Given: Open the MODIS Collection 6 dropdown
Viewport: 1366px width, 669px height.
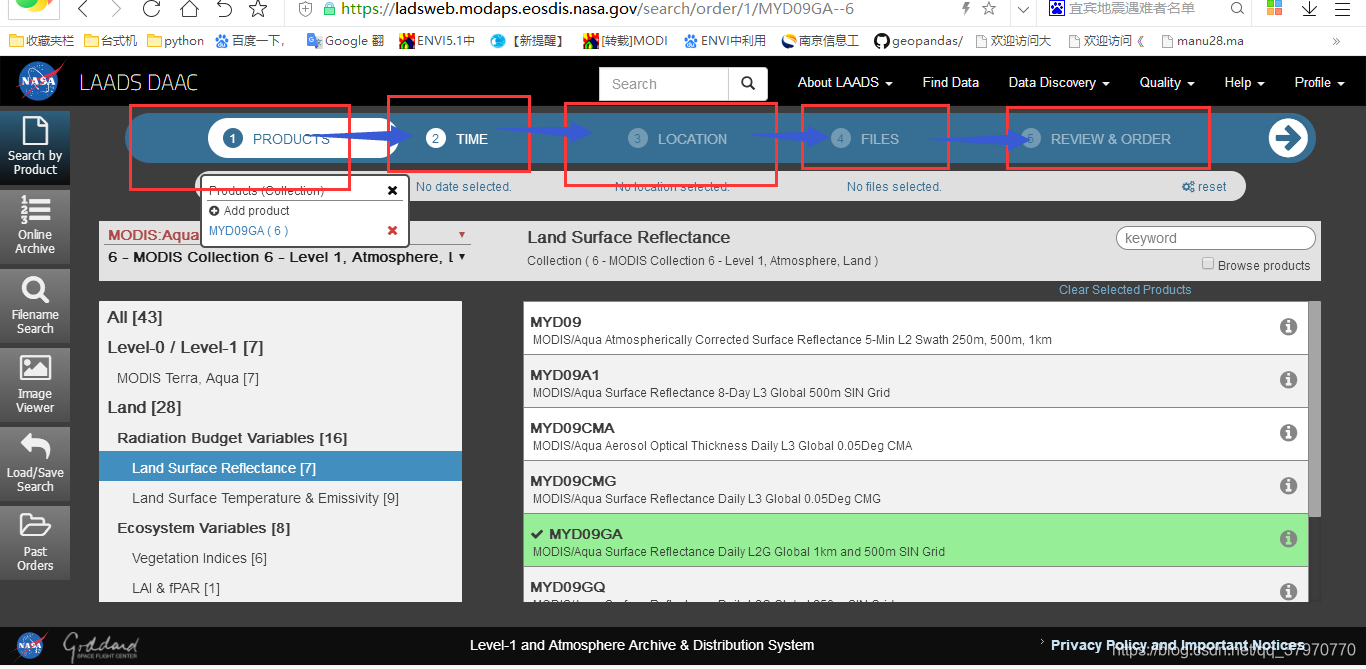Looking at the screenshot, I should pos(286,257).
